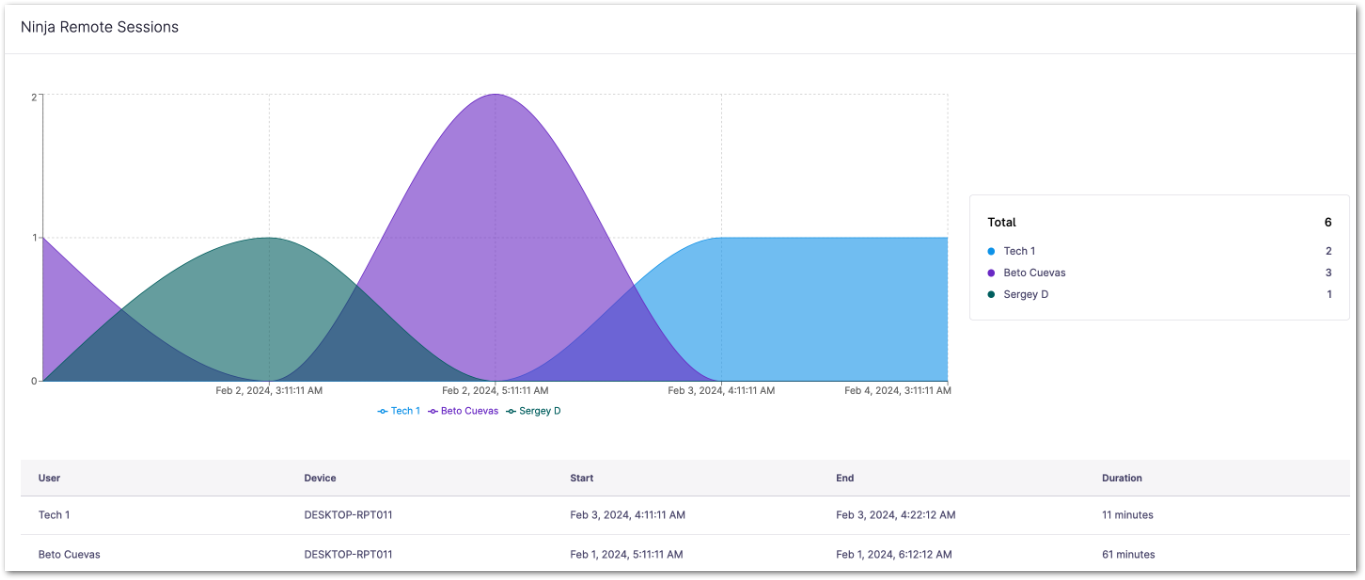Click x-axis label Feb 4, 2024, 3:11:11 AM

coord(897,391)
